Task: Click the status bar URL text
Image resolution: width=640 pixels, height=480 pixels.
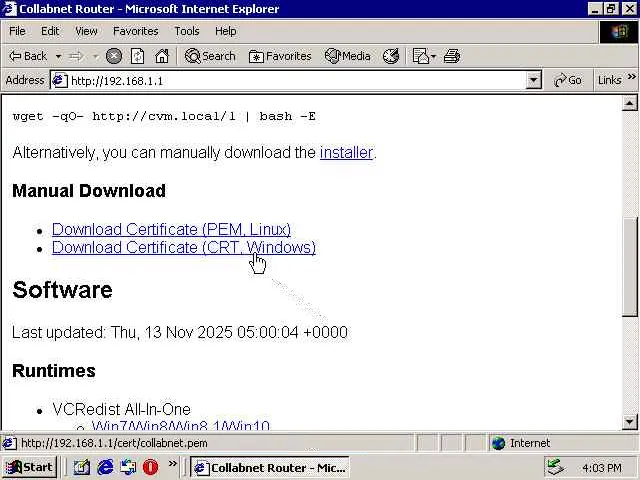Action: [114, 443]
